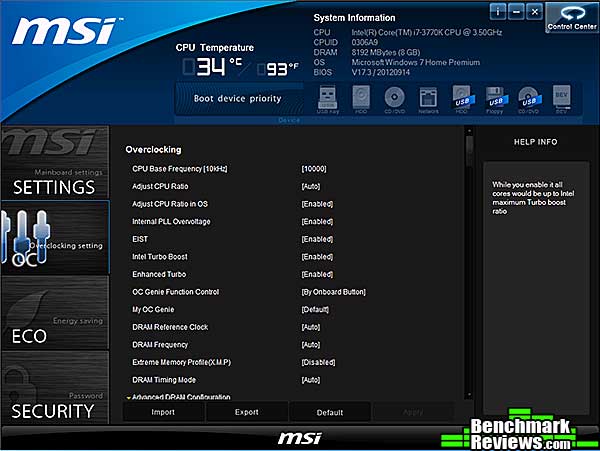
Task: Select the CPU Base Frequency [10kHz] label
Action: 180,169
